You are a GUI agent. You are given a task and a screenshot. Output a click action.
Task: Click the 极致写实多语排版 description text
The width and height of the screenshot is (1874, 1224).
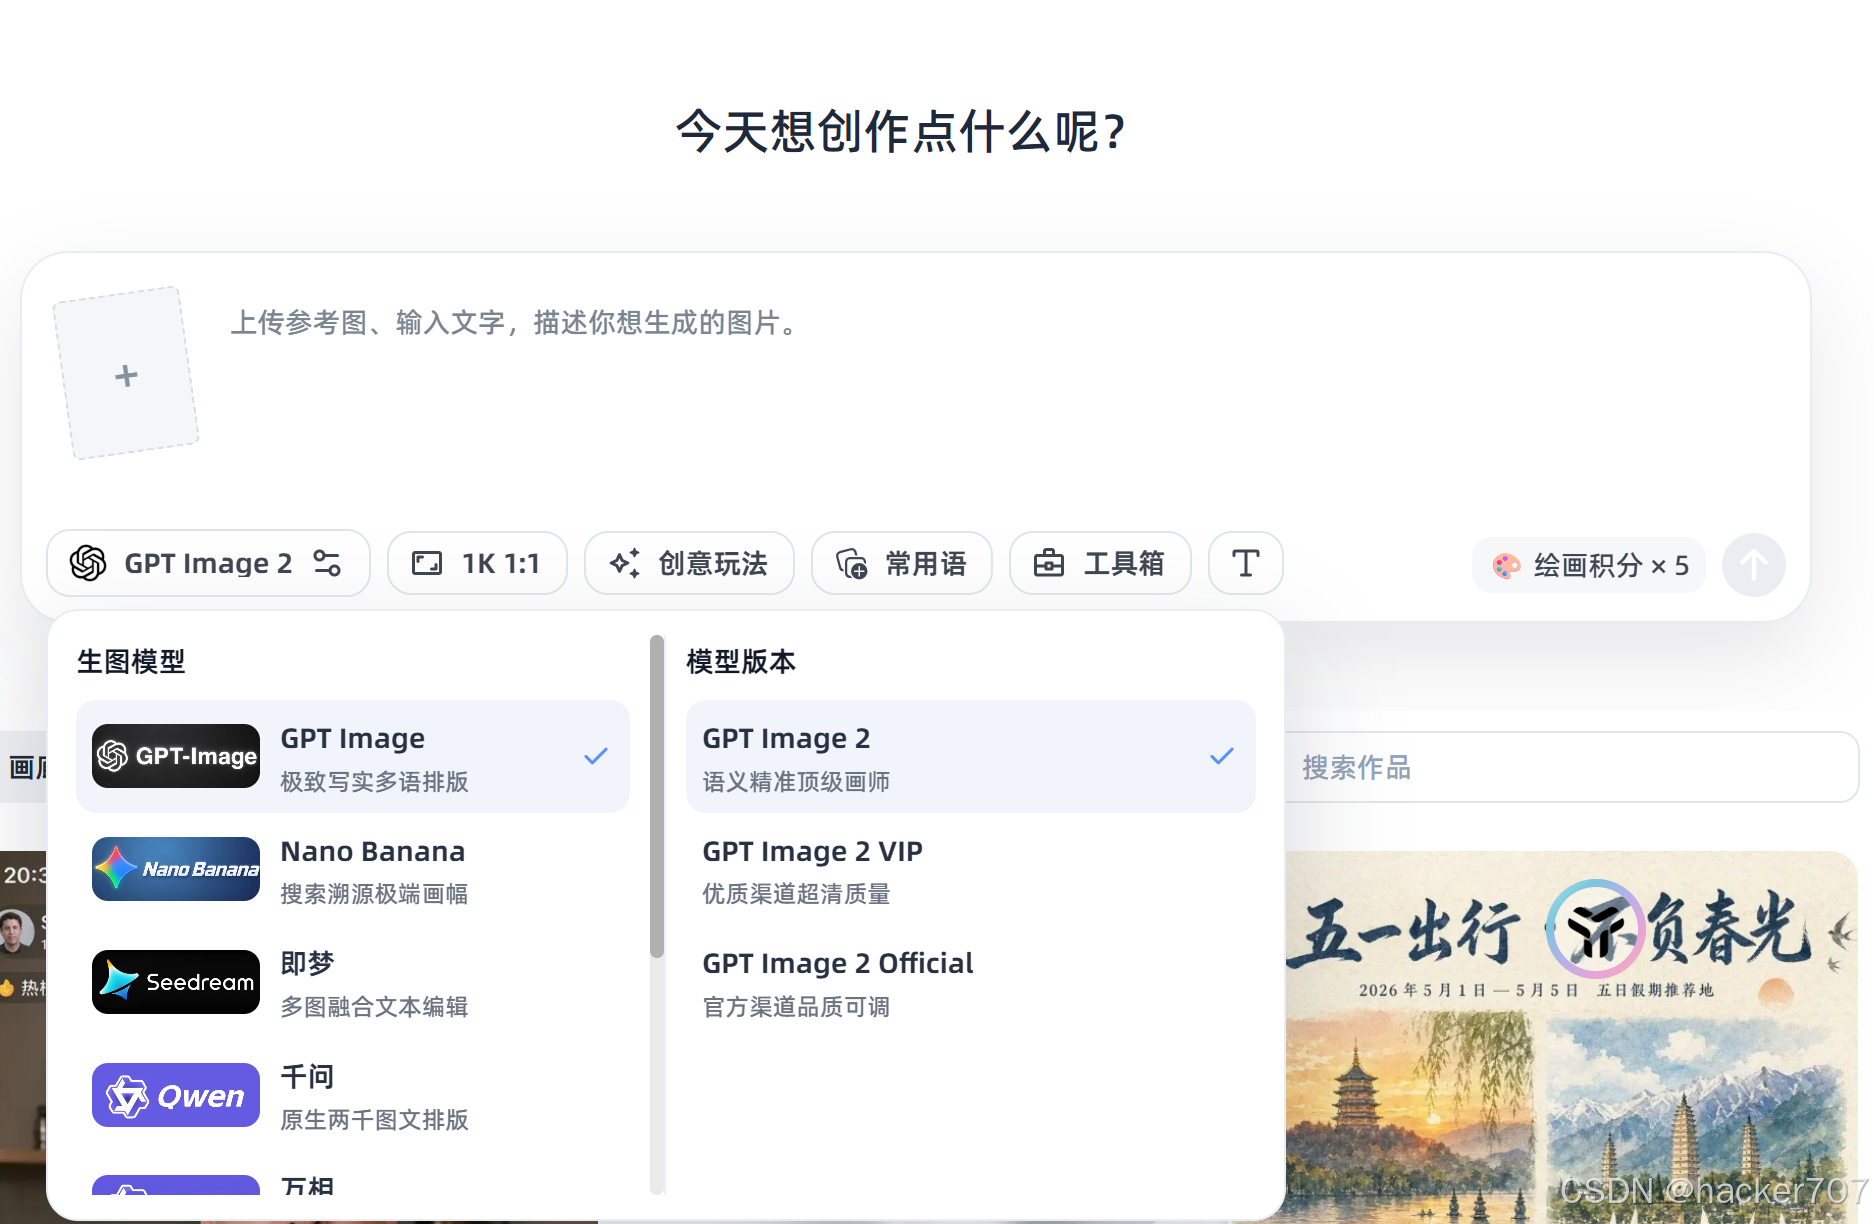pos(374,782)
